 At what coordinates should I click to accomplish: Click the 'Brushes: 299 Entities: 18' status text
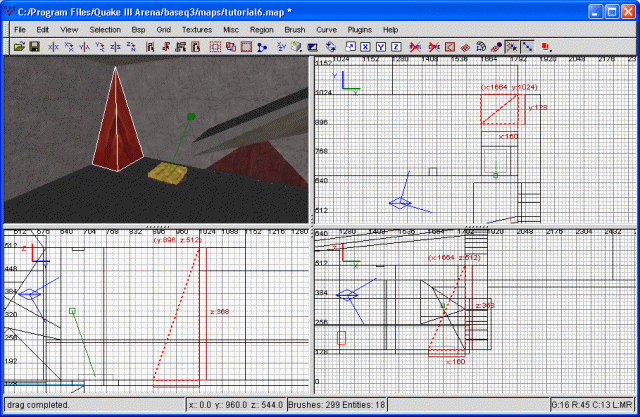click(337, 405)
